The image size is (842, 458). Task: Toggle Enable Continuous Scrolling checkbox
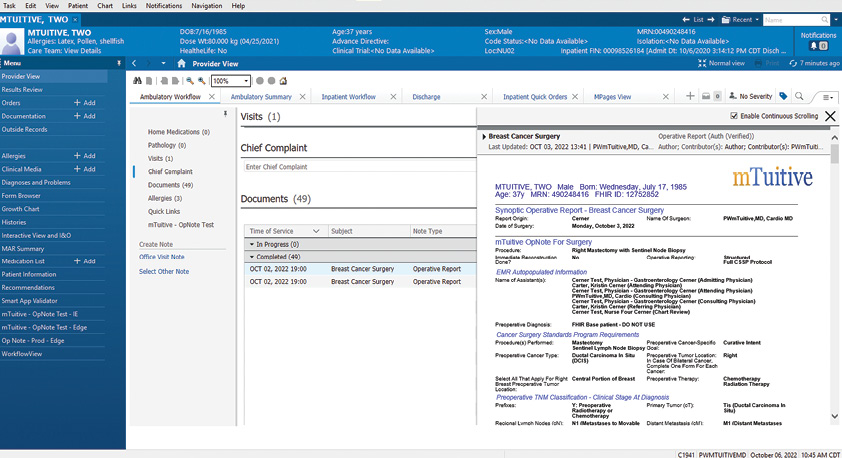click(734, 116)
